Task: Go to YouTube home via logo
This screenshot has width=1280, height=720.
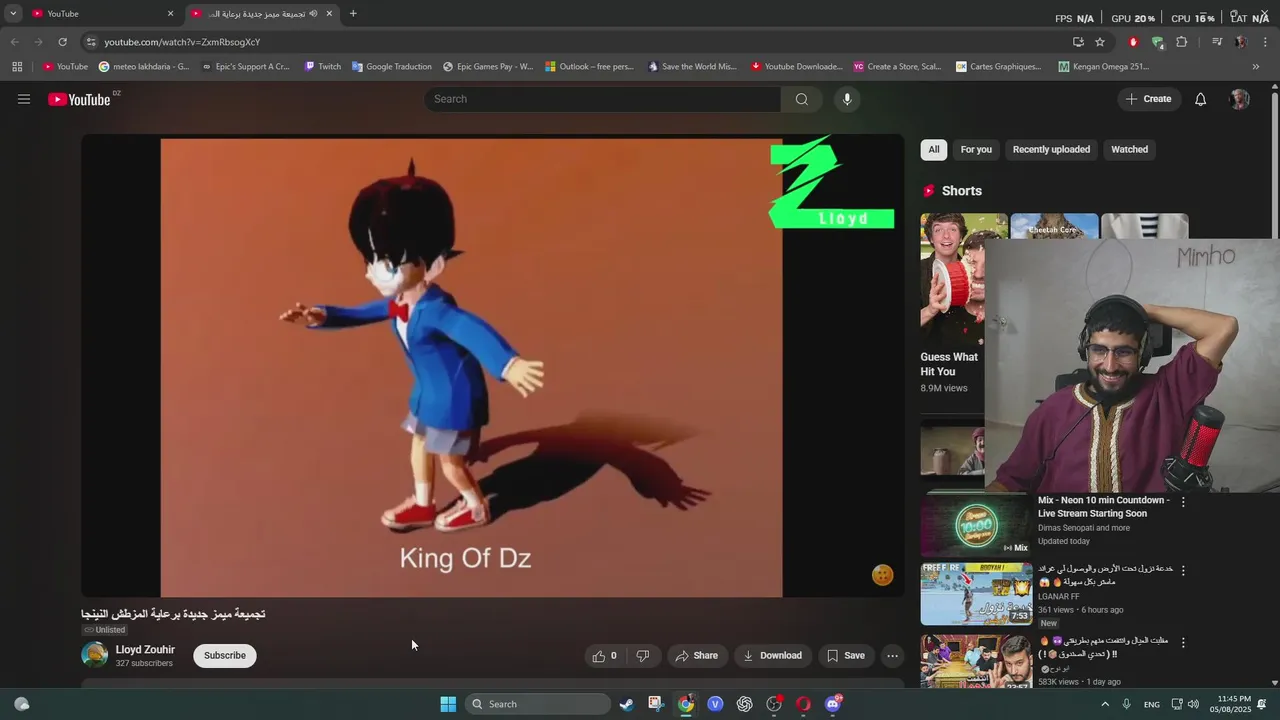Action: 79,99
